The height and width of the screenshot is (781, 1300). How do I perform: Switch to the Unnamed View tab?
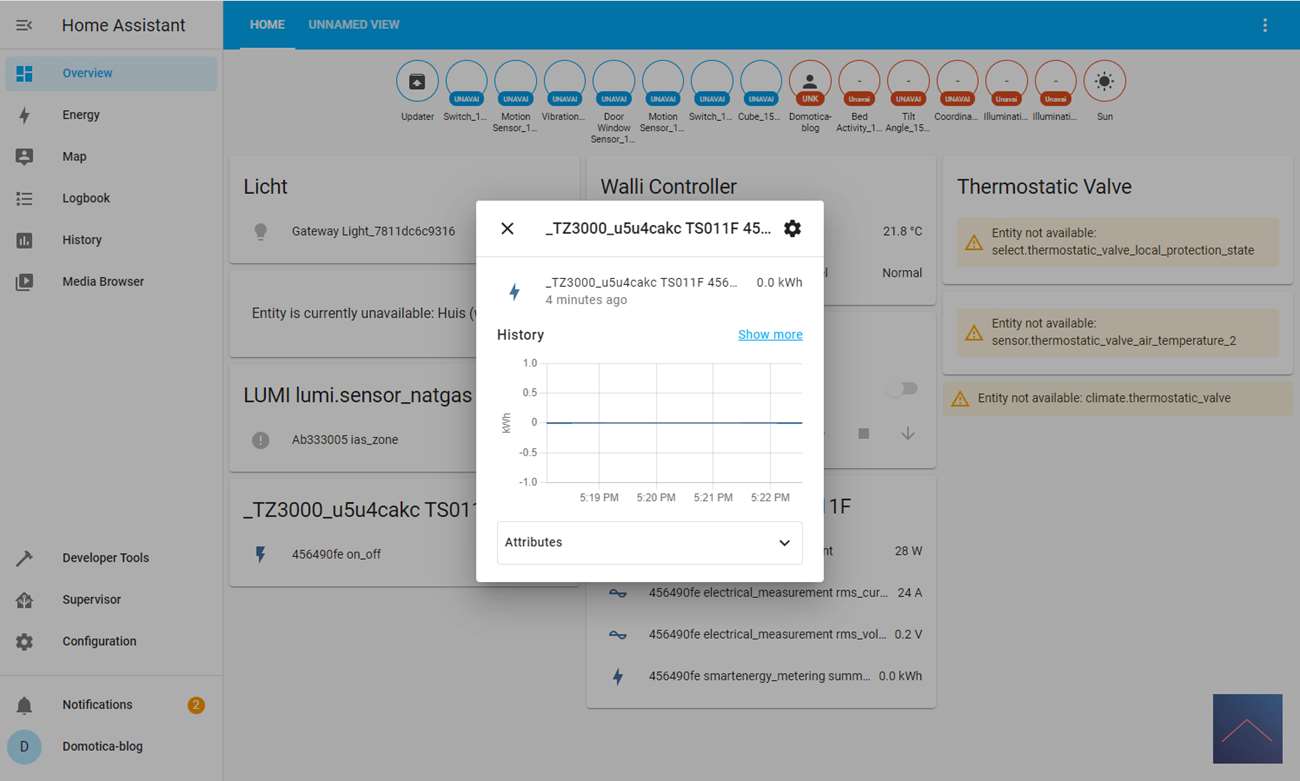tap(353, 25)
